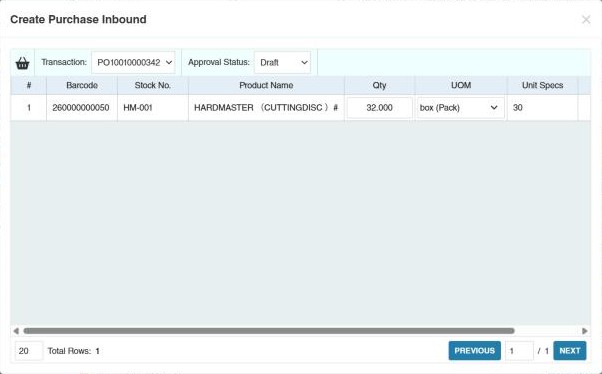602x374 pixels.
Task: Open the Approval Status Draft dropdown
Action: (x=283, y=63)
